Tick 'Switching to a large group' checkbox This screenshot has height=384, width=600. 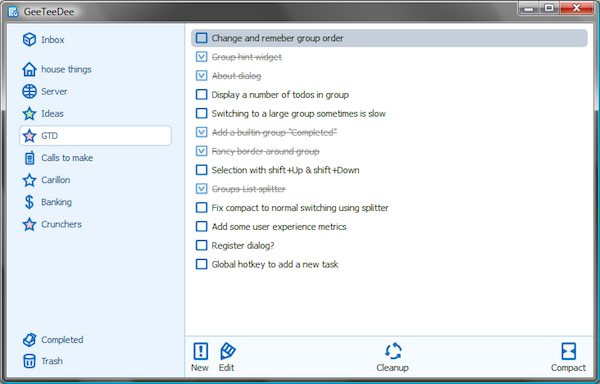tap(201, 113)
